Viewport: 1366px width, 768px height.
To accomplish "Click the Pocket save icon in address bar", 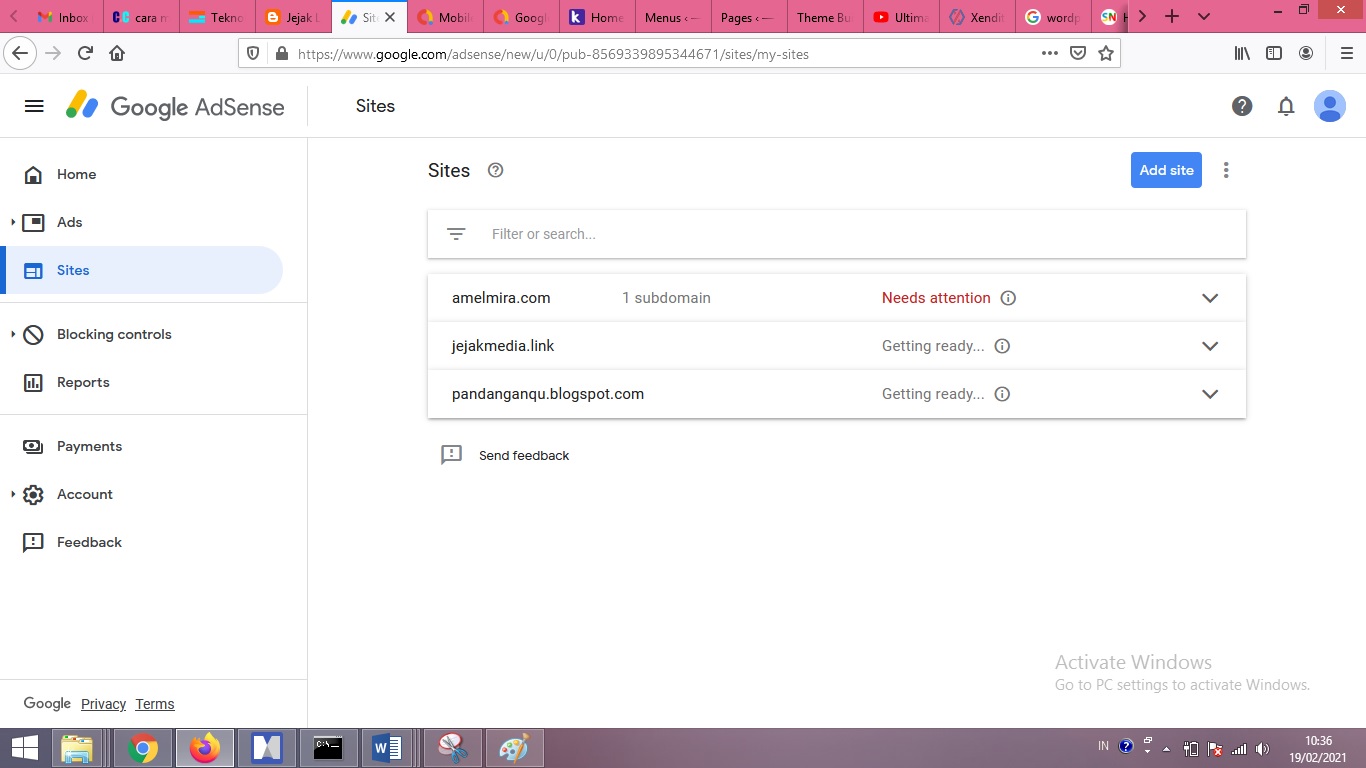I will [1078, 53].
